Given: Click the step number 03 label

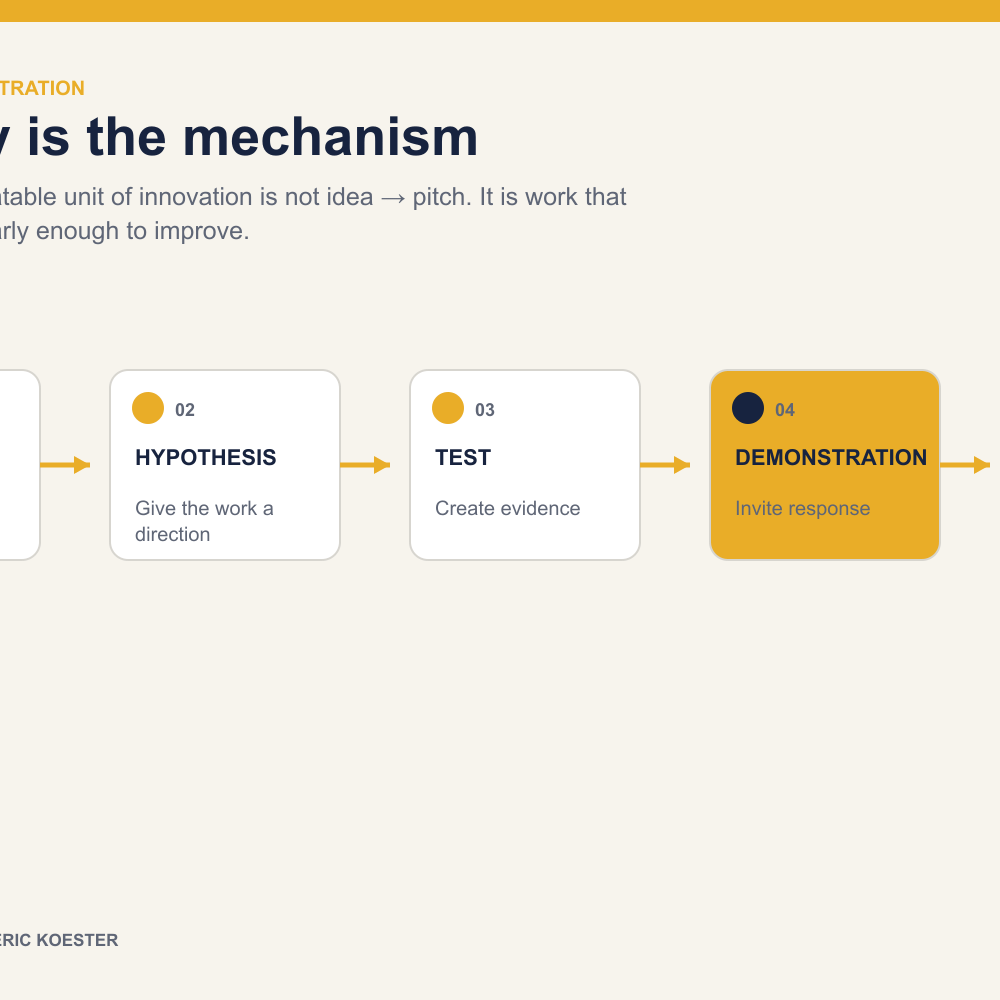Looking at the screenshot, I should (x=485, y=410).
